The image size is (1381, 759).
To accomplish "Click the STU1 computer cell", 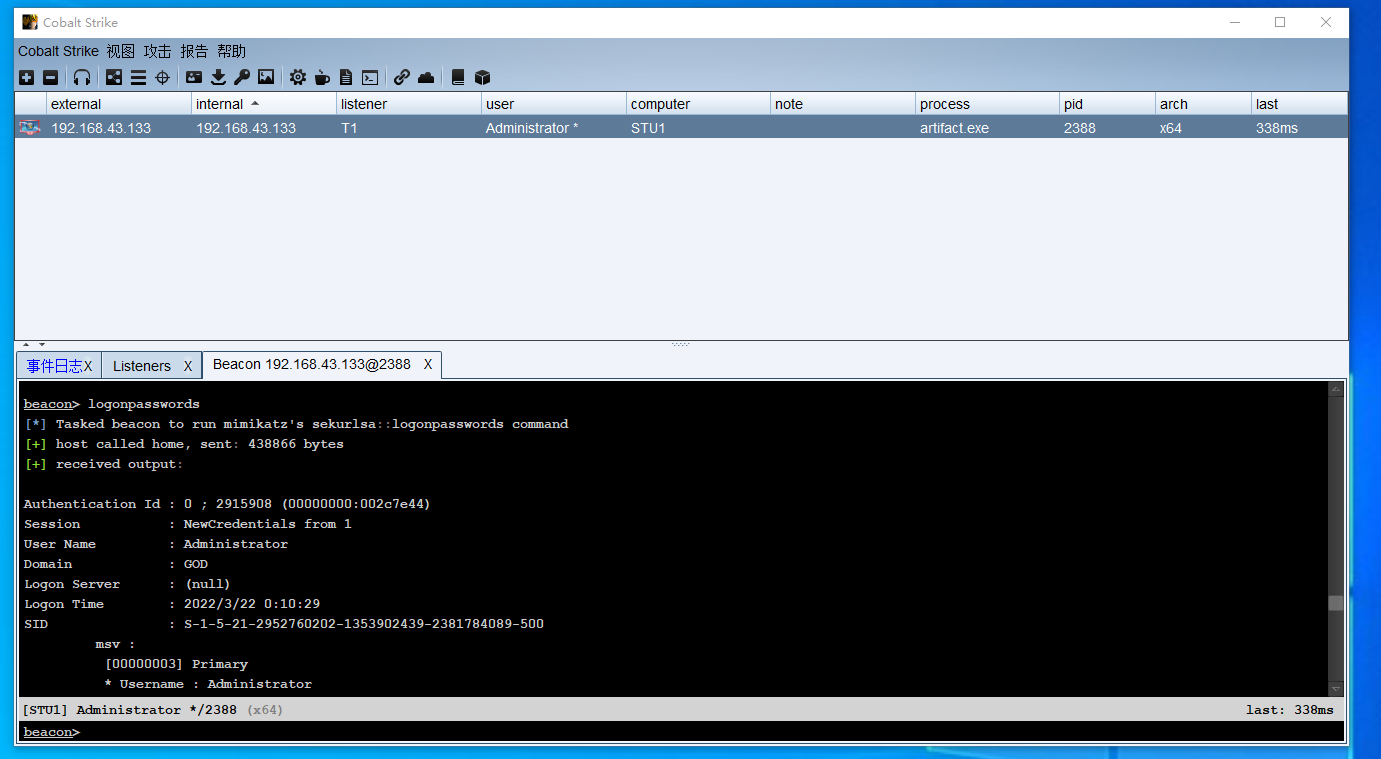I will pyautogui.click(x=698, y=128).
